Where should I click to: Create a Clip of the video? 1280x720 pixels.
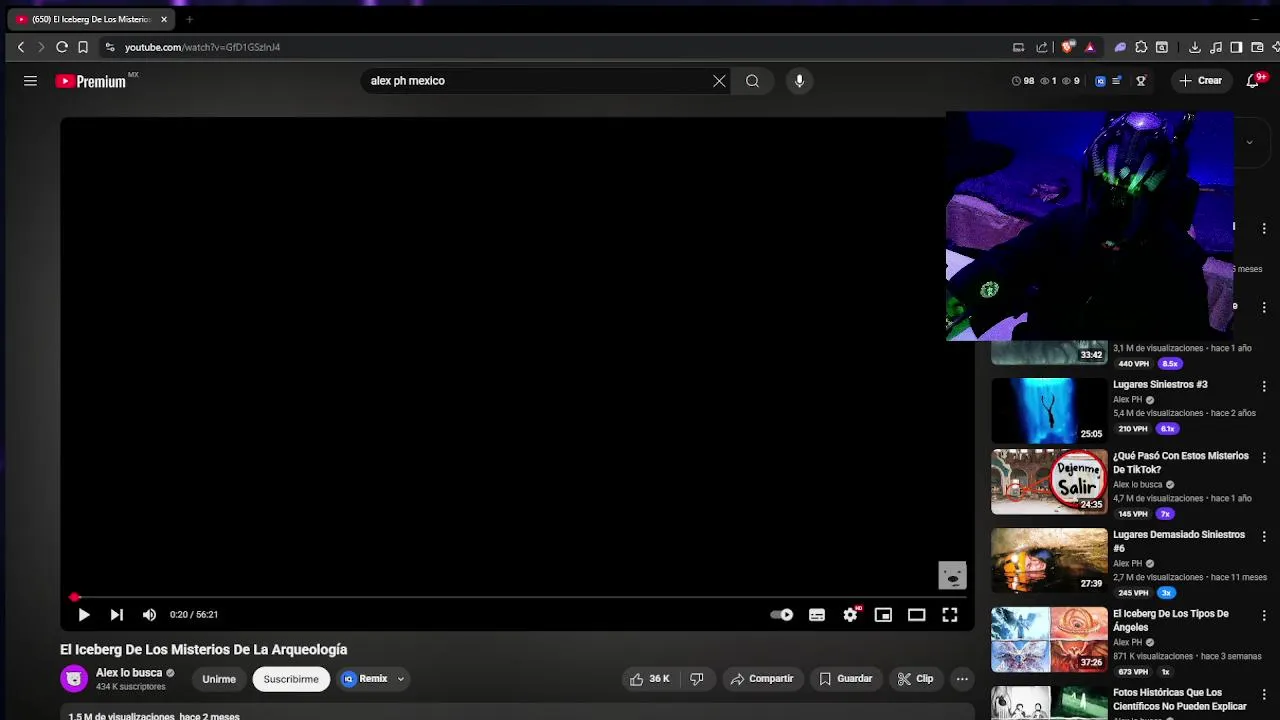(915, 679)
